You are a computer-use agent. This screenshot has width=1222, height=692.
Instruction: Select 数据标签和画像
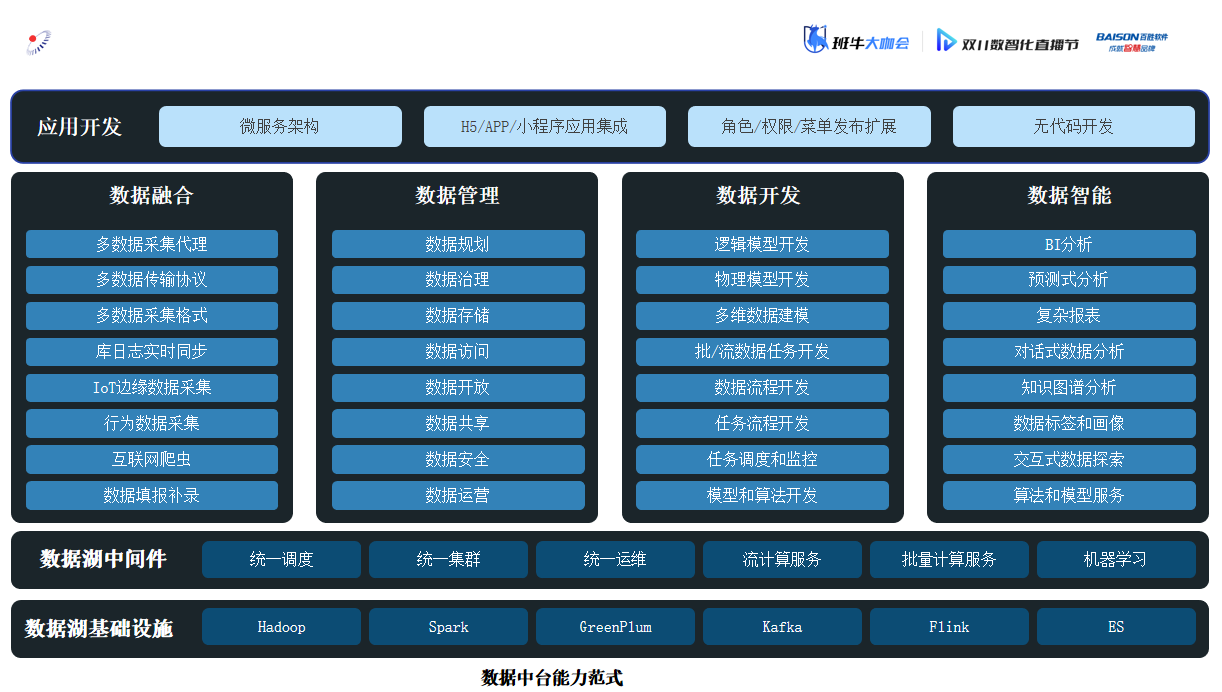point(1069,424)
